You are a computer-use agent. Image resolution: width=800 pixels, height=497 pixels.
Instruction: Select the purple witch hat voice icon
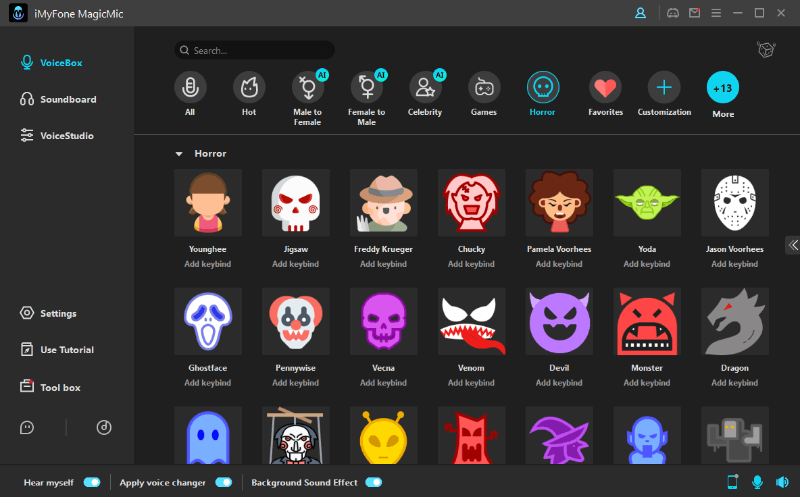click(559, 435)
